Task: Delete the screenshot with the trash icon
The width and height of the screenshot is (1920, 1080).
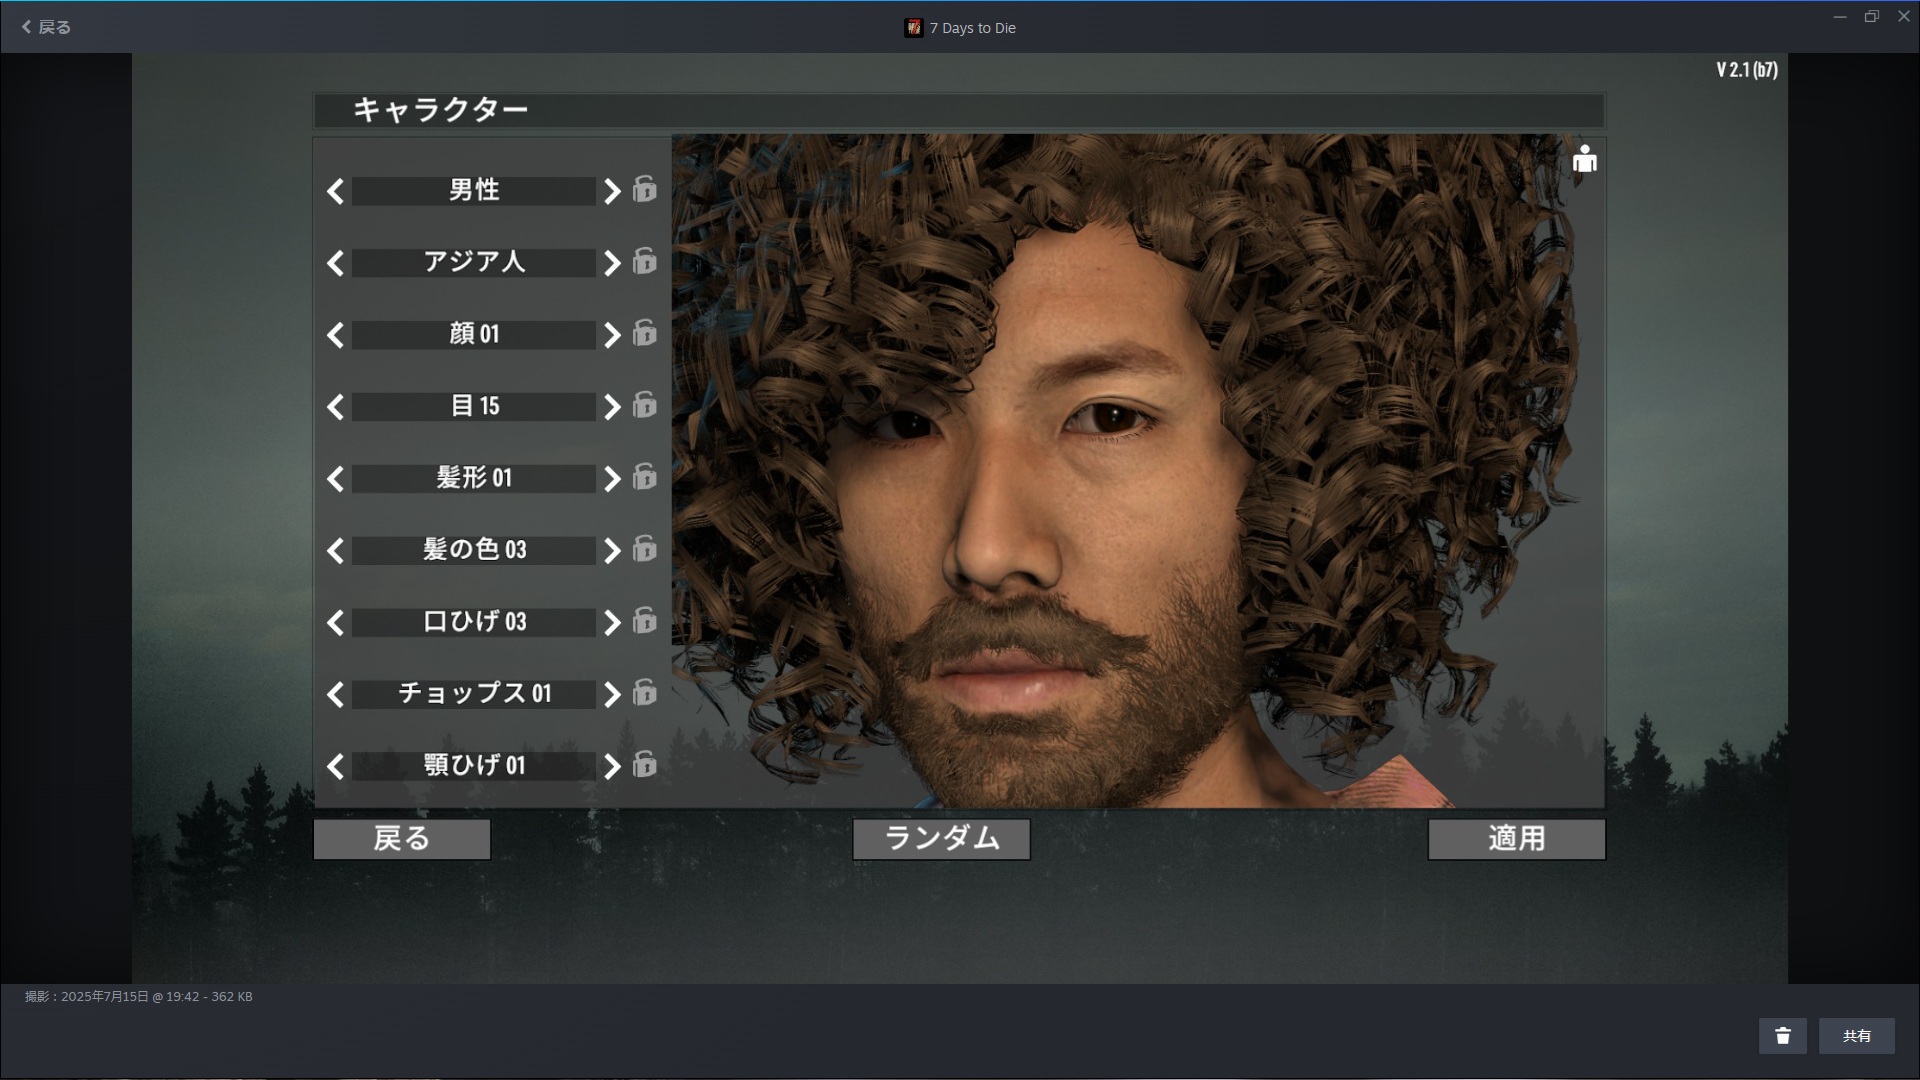Action: (x=1782, y=1036)
